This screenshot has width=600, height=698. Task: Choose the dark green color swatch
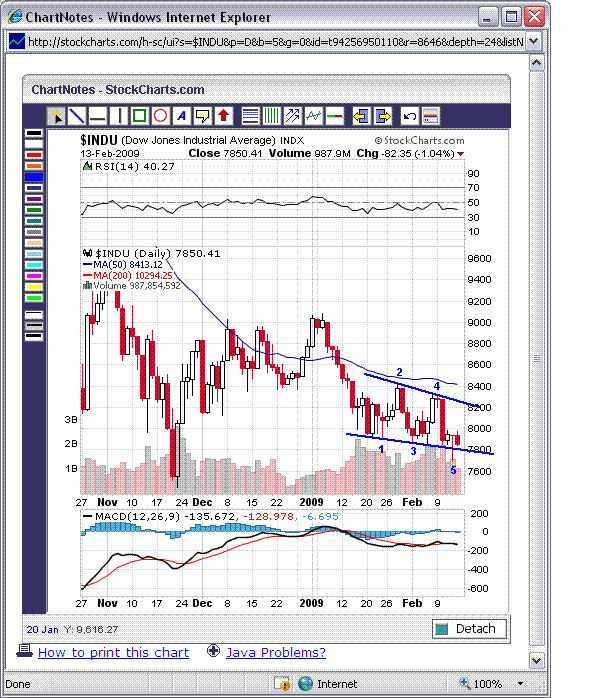(34, 210)
